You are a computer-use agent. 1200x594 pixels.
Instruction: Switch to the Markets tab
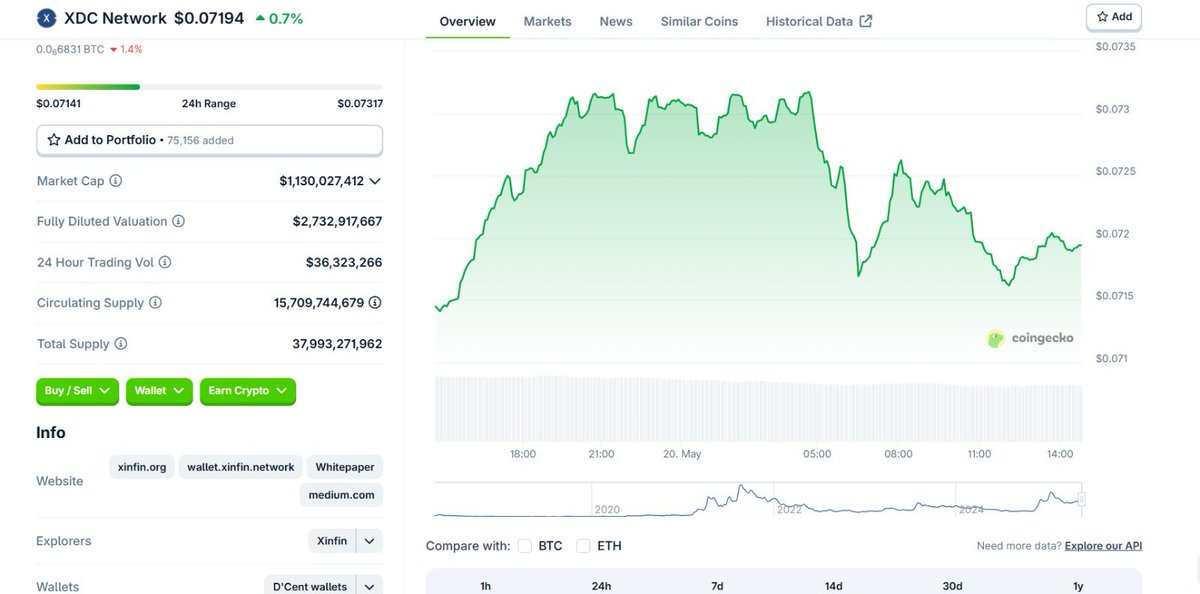(547, 21)
